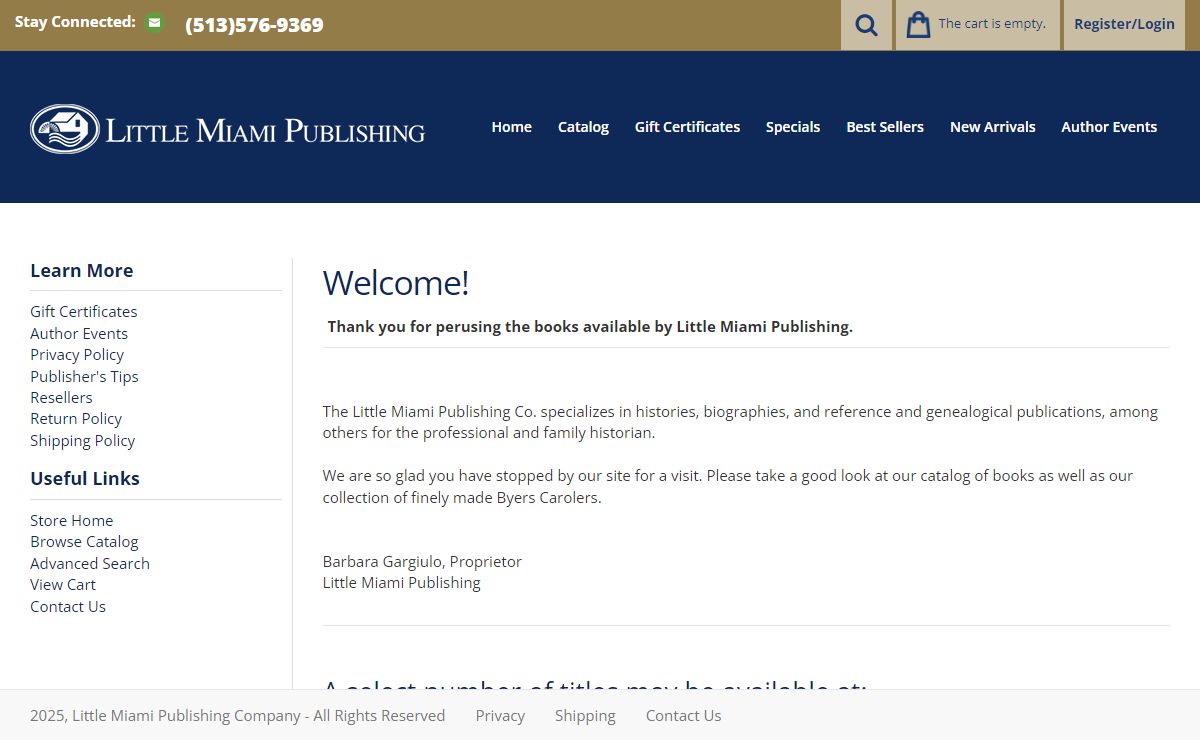Click Contact Us in sidebar
The image size is (1200, 740).
[68, 607]
